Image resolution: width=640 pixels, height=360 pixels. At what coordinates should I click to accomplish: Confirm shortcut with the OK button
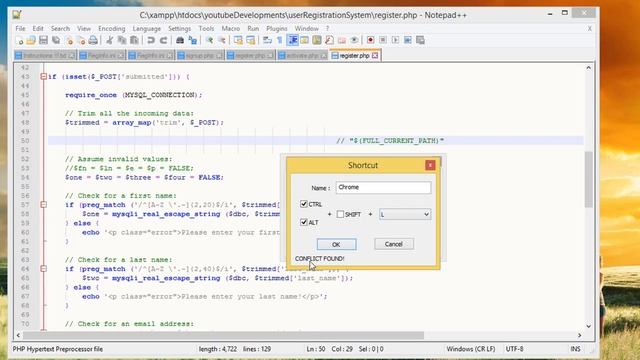pos(336,244)
